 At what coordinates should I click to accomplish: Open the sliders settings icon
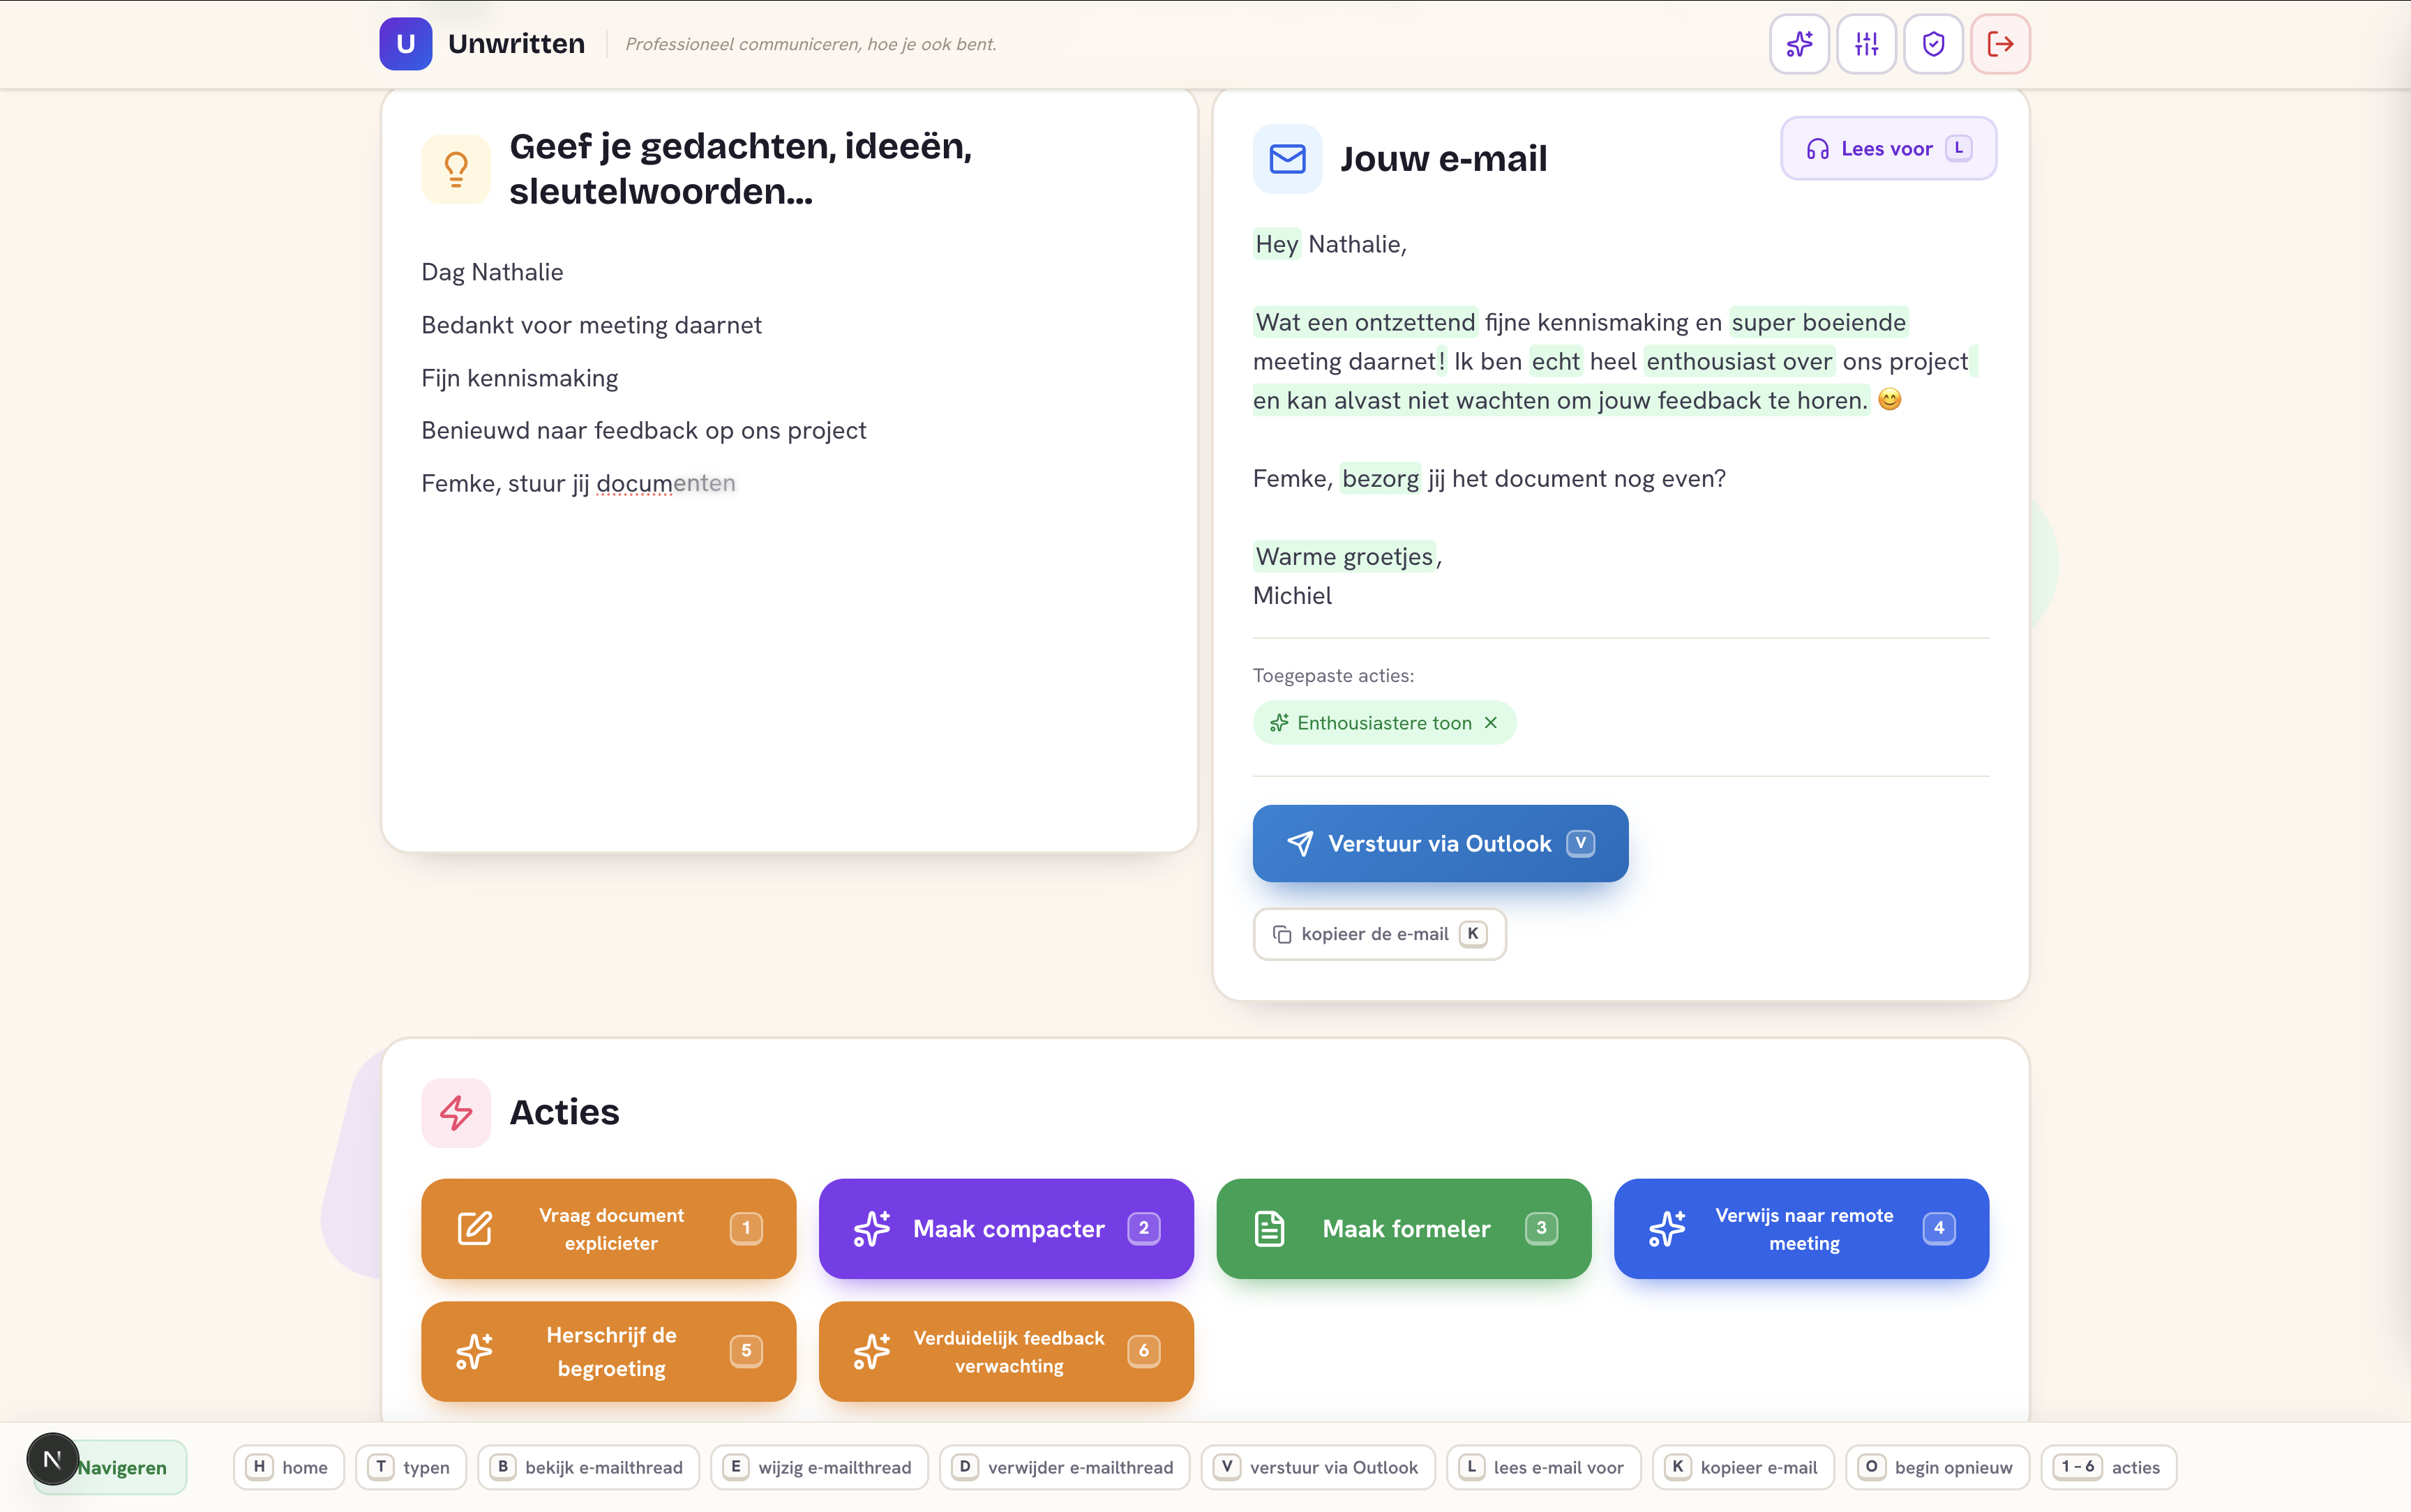click(1866, 44)
